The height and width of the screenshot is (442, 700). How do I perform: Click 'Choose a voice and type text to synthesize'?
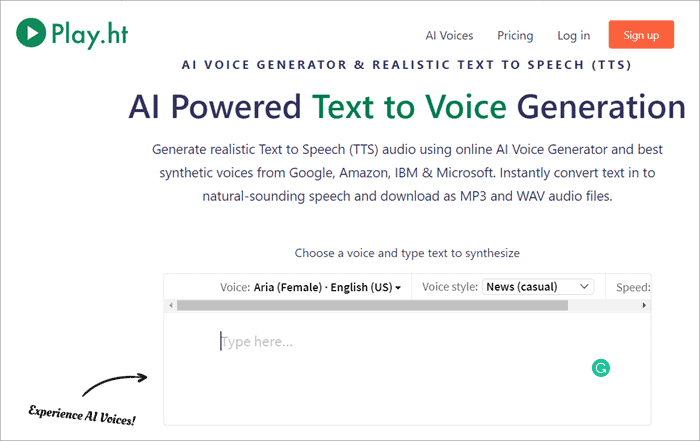pos(407,253)
